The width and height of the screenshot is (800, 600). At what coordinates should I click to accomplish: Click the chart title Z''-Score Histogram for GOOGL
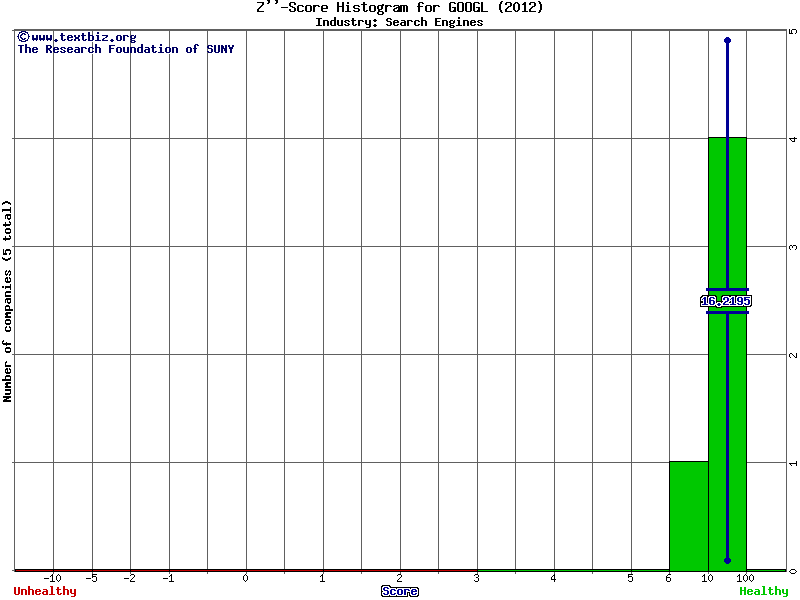(x=399, y=8)
